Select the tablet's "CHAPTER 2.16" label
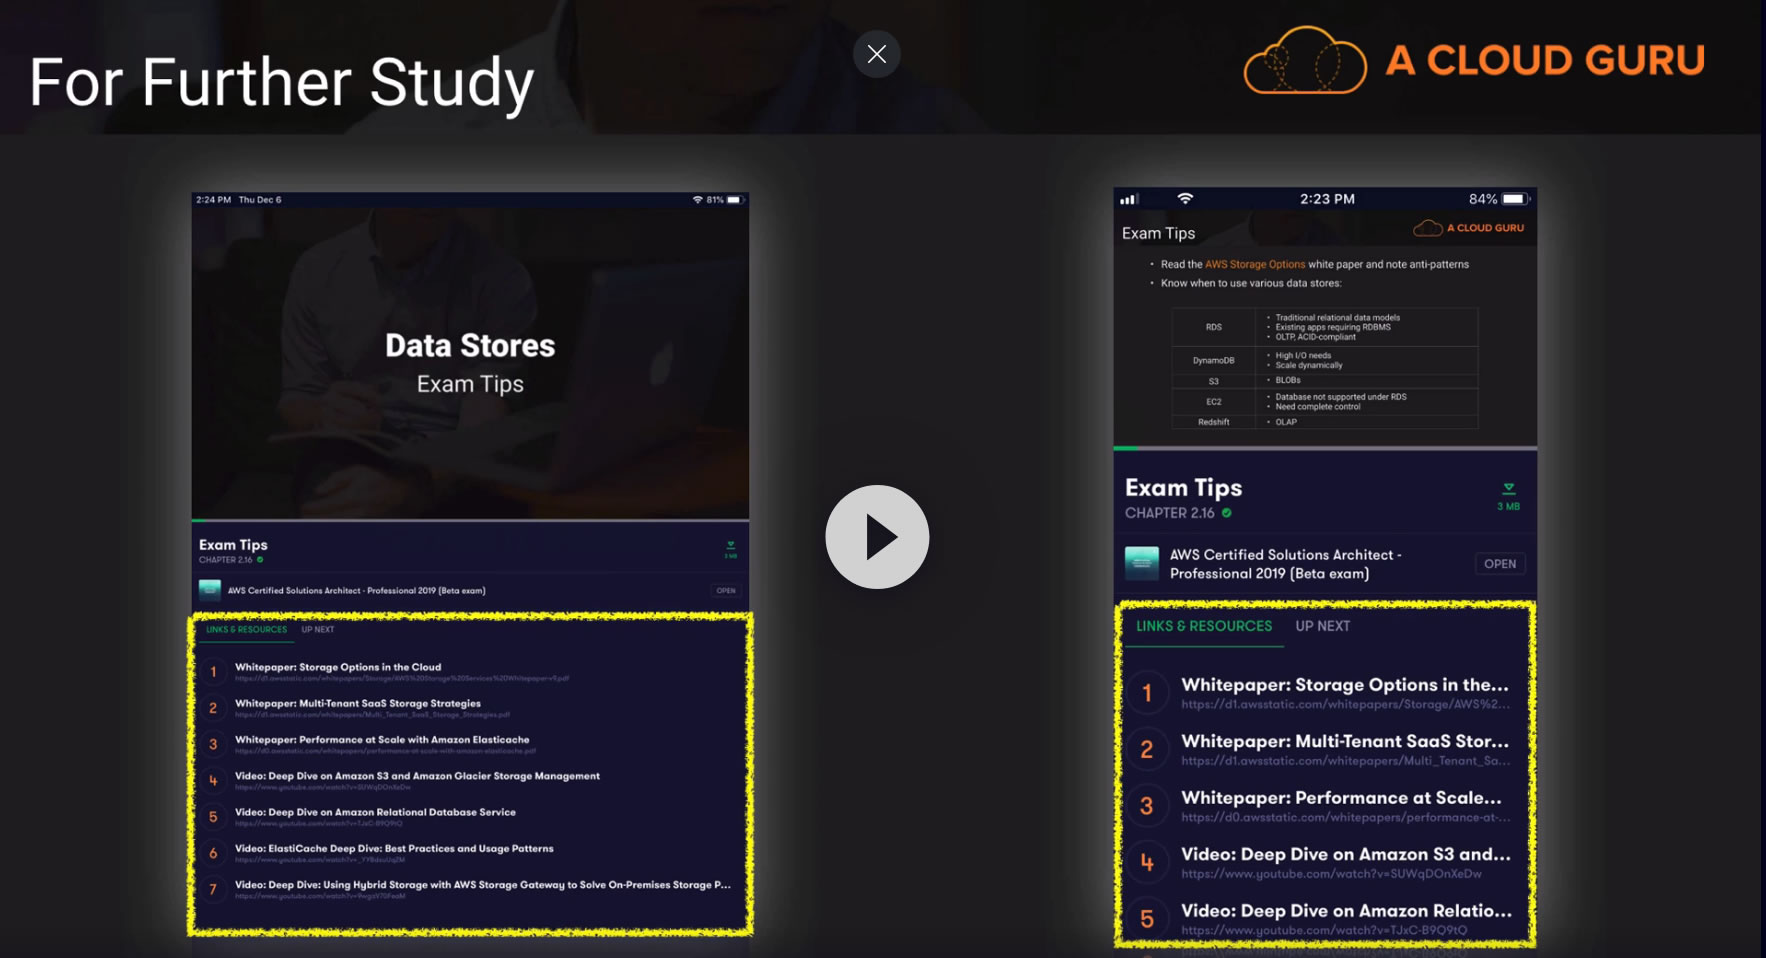This screenshot has height=958, width=1766. pyautogui.click(x=226, y=560)
